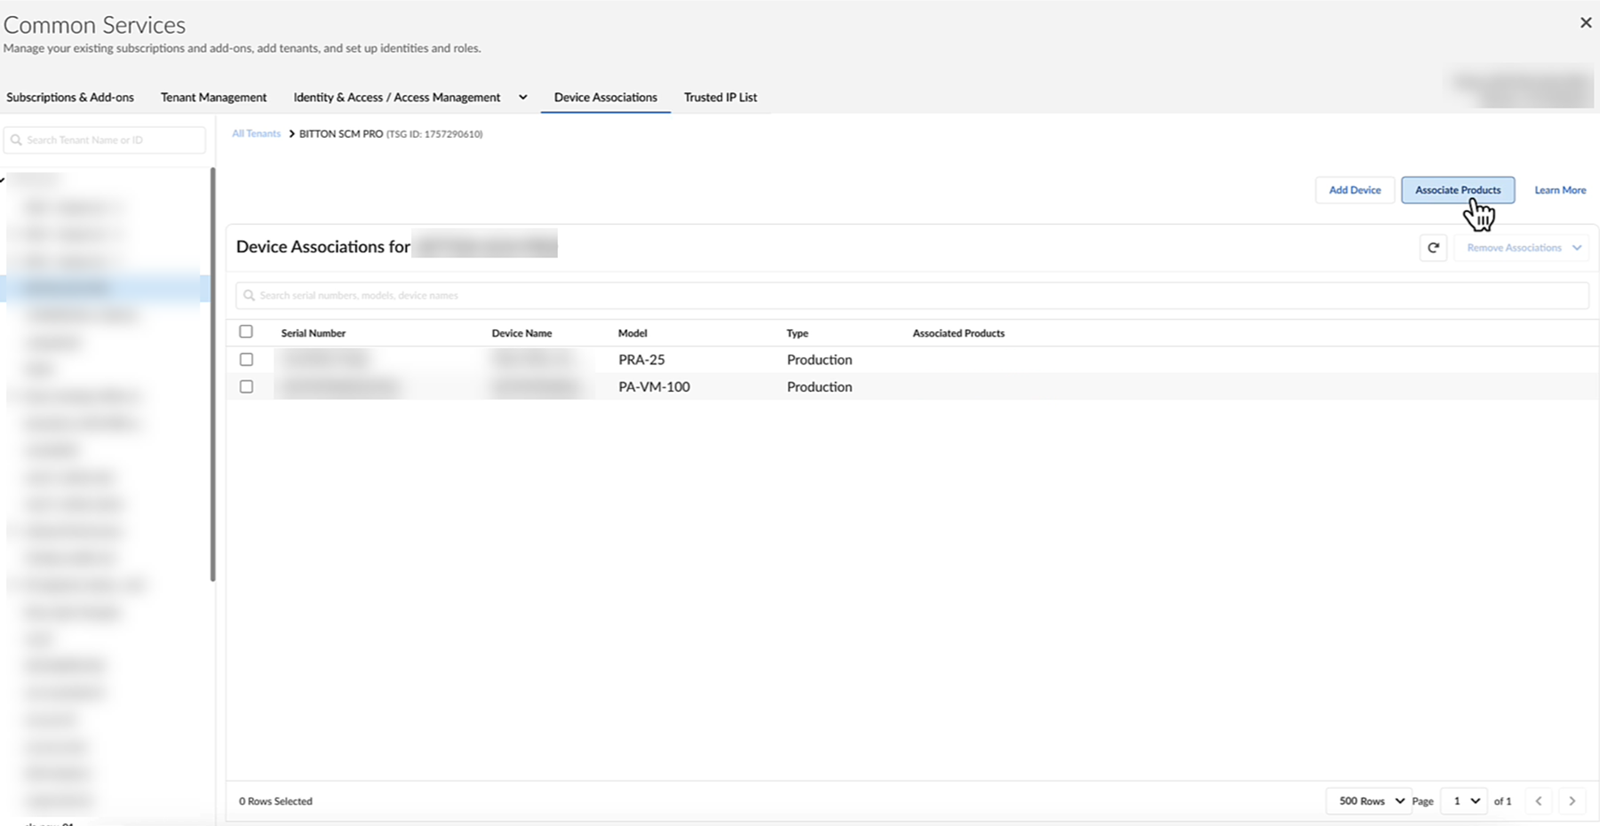Click search icon in tenant search box
Viewport: 1600px width, 826px height.
(x=16, y=140)
